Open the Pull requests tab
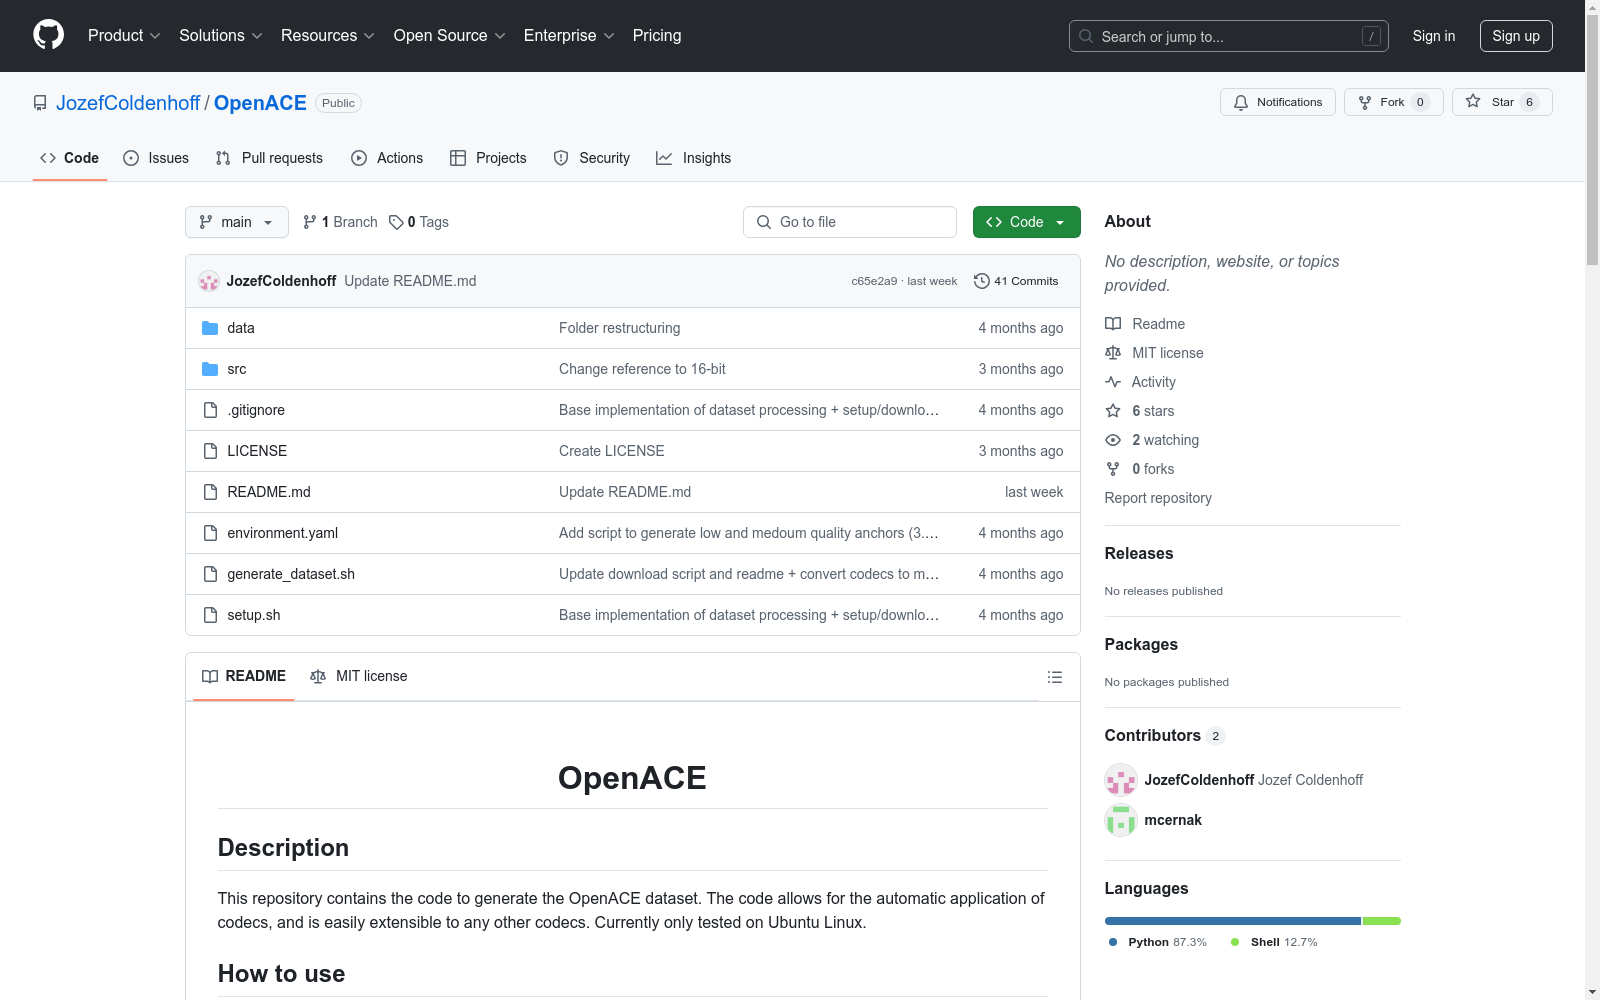The image size is (1600, 1000). [269, 158]
